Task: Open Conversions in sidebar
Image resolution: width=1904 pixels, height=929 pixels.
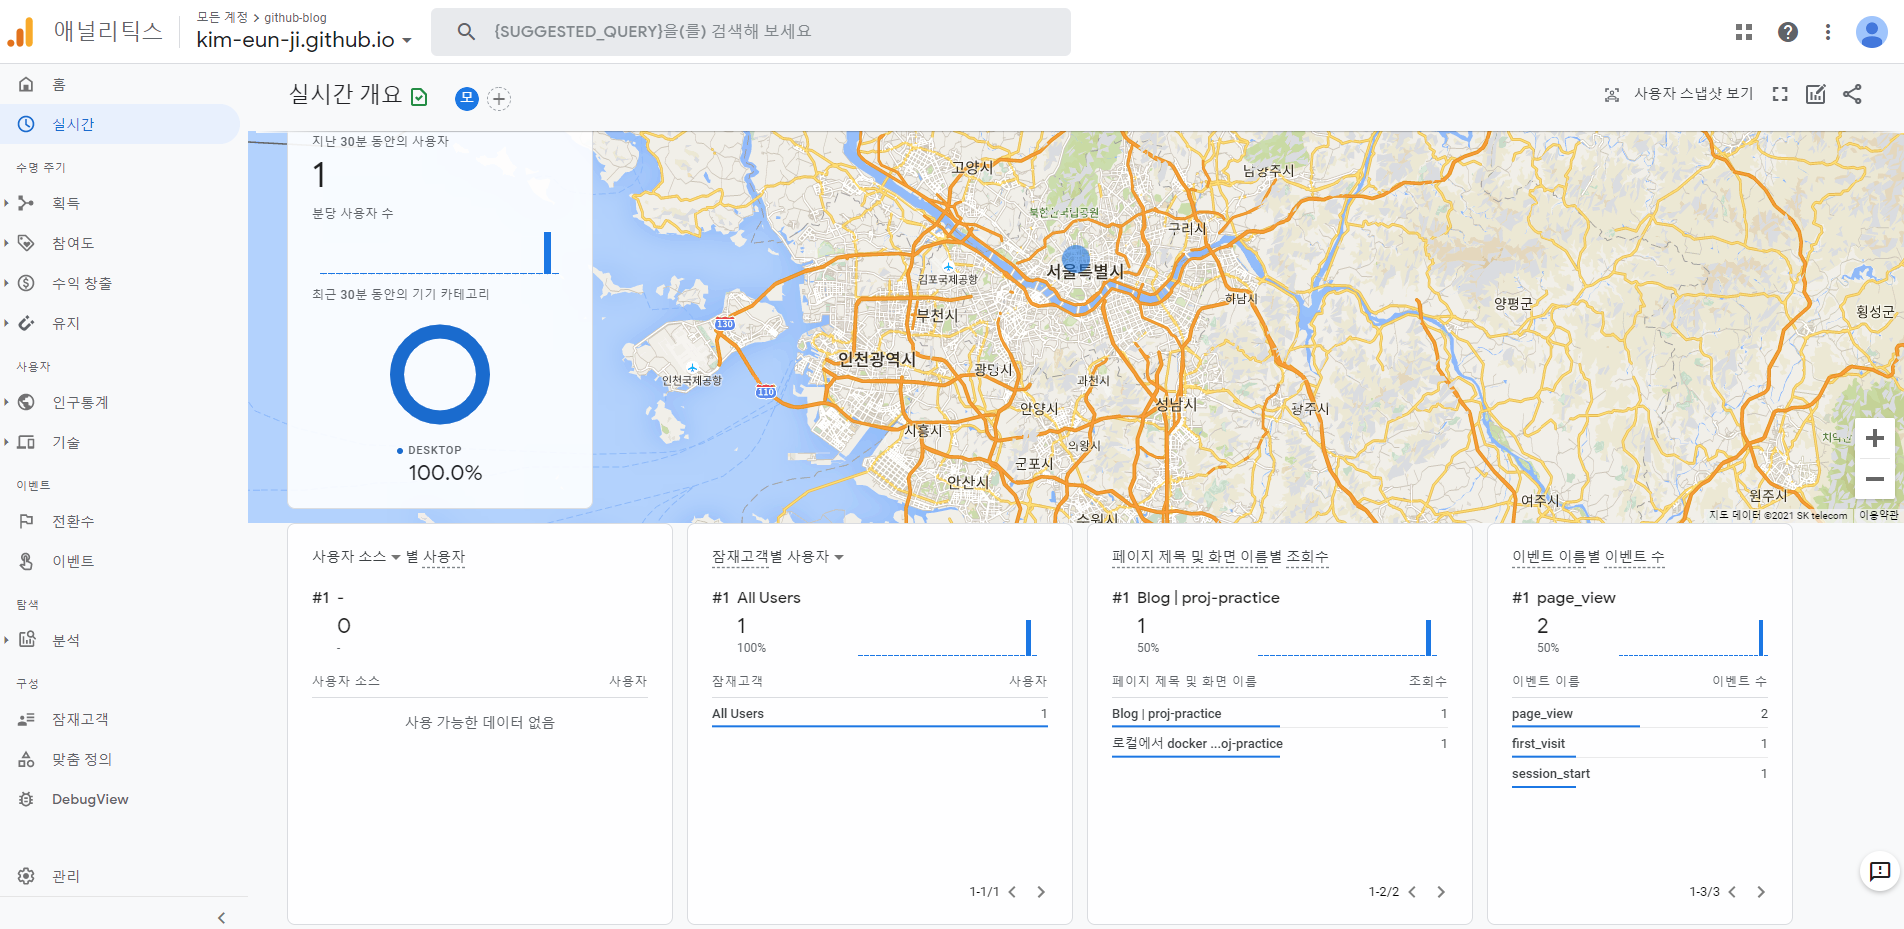Action: (x=120, y=521)
